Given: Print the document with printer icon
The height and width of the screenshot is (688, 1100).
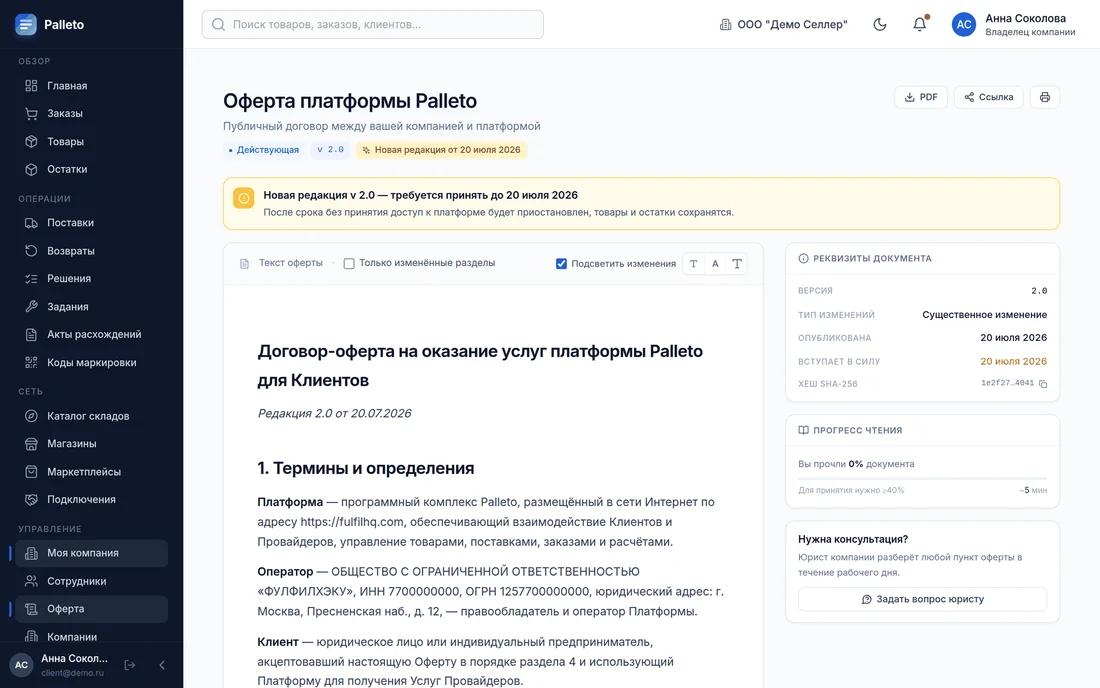Looking at the screenshot, I should tap(1045, 97).
